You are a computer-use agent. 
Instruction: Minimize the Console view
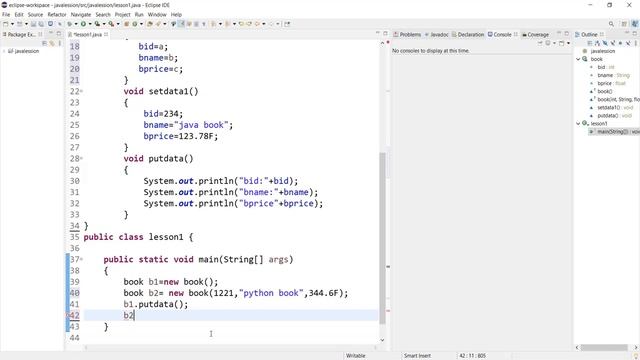559,34
